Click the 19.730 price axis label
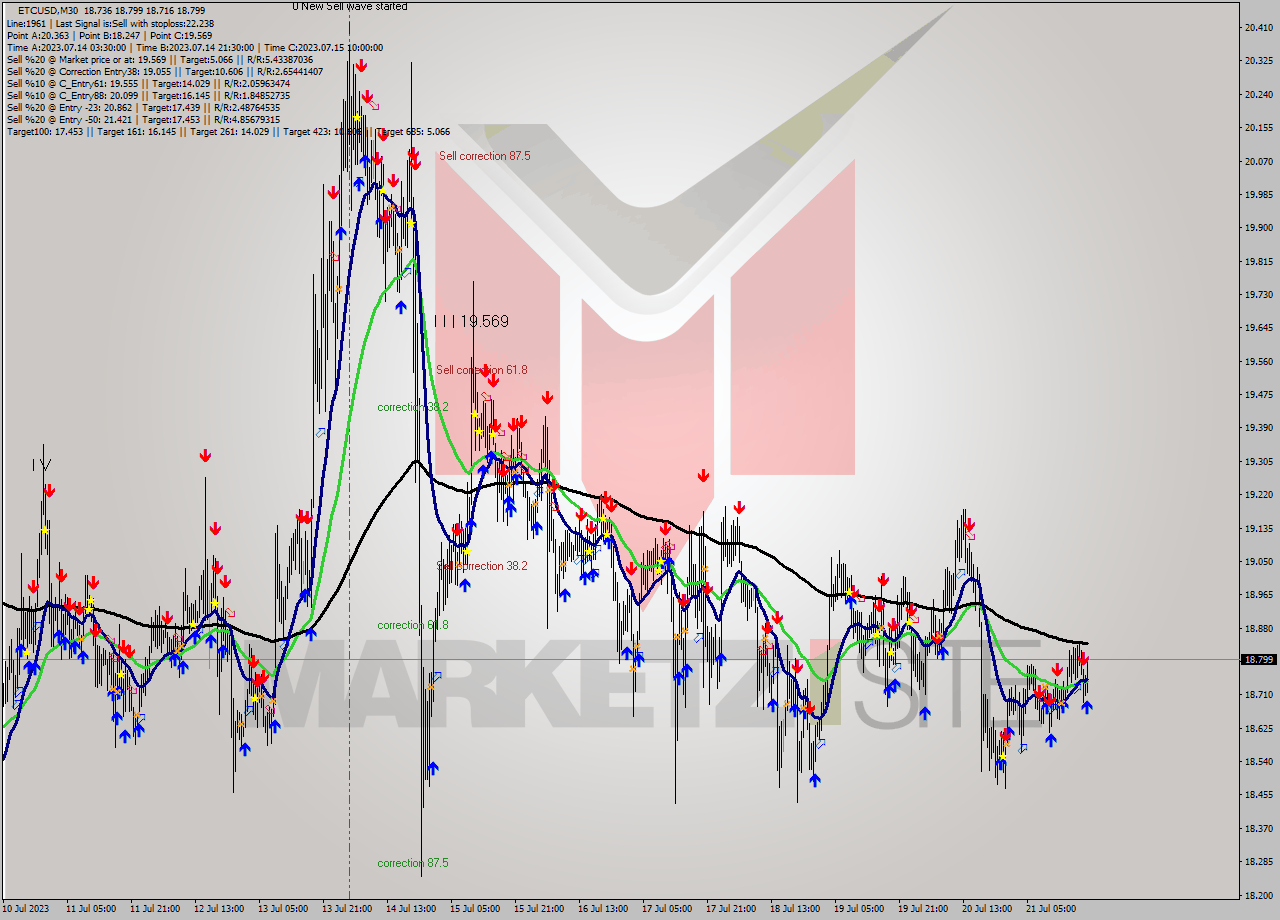Viewport: 1280px width, 920px height. pyautogui.click(x=1258, y=294)
